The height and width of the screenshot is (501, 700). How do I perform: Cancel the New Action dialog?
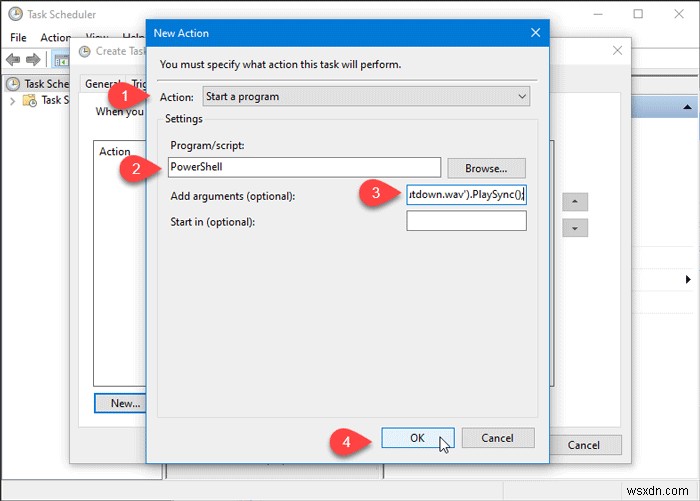click(x=497, y=438)
